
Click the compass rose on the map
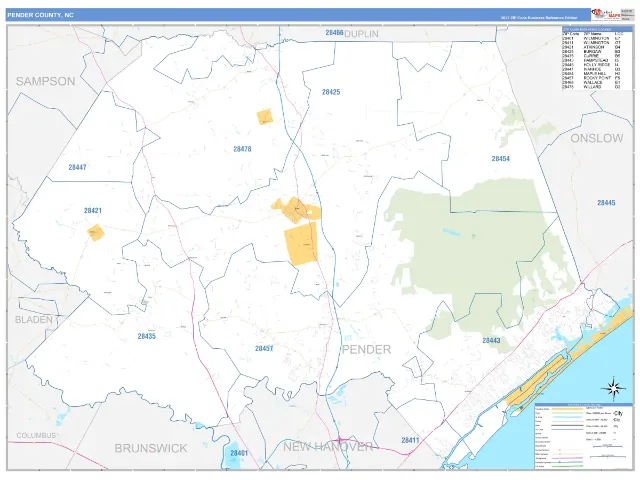click(x=613, y=388)
